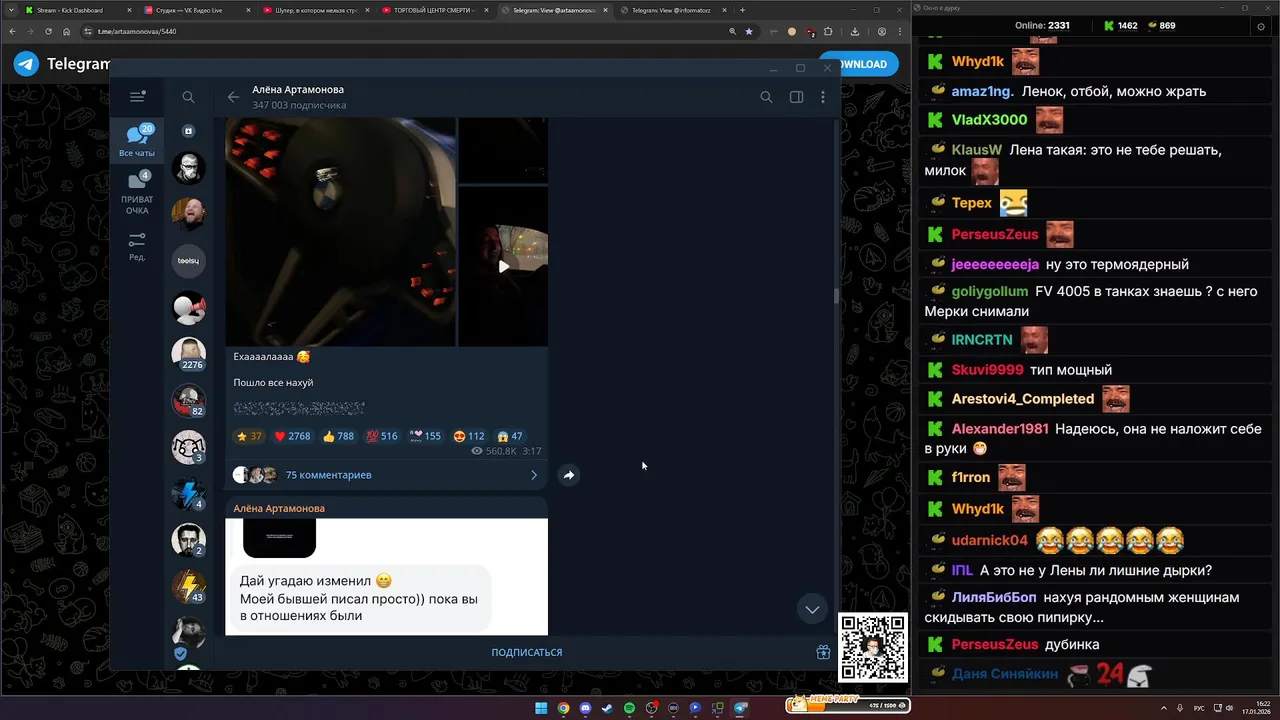
Task: Toggle the channel info side panel
Action: [x=796, y=97]
